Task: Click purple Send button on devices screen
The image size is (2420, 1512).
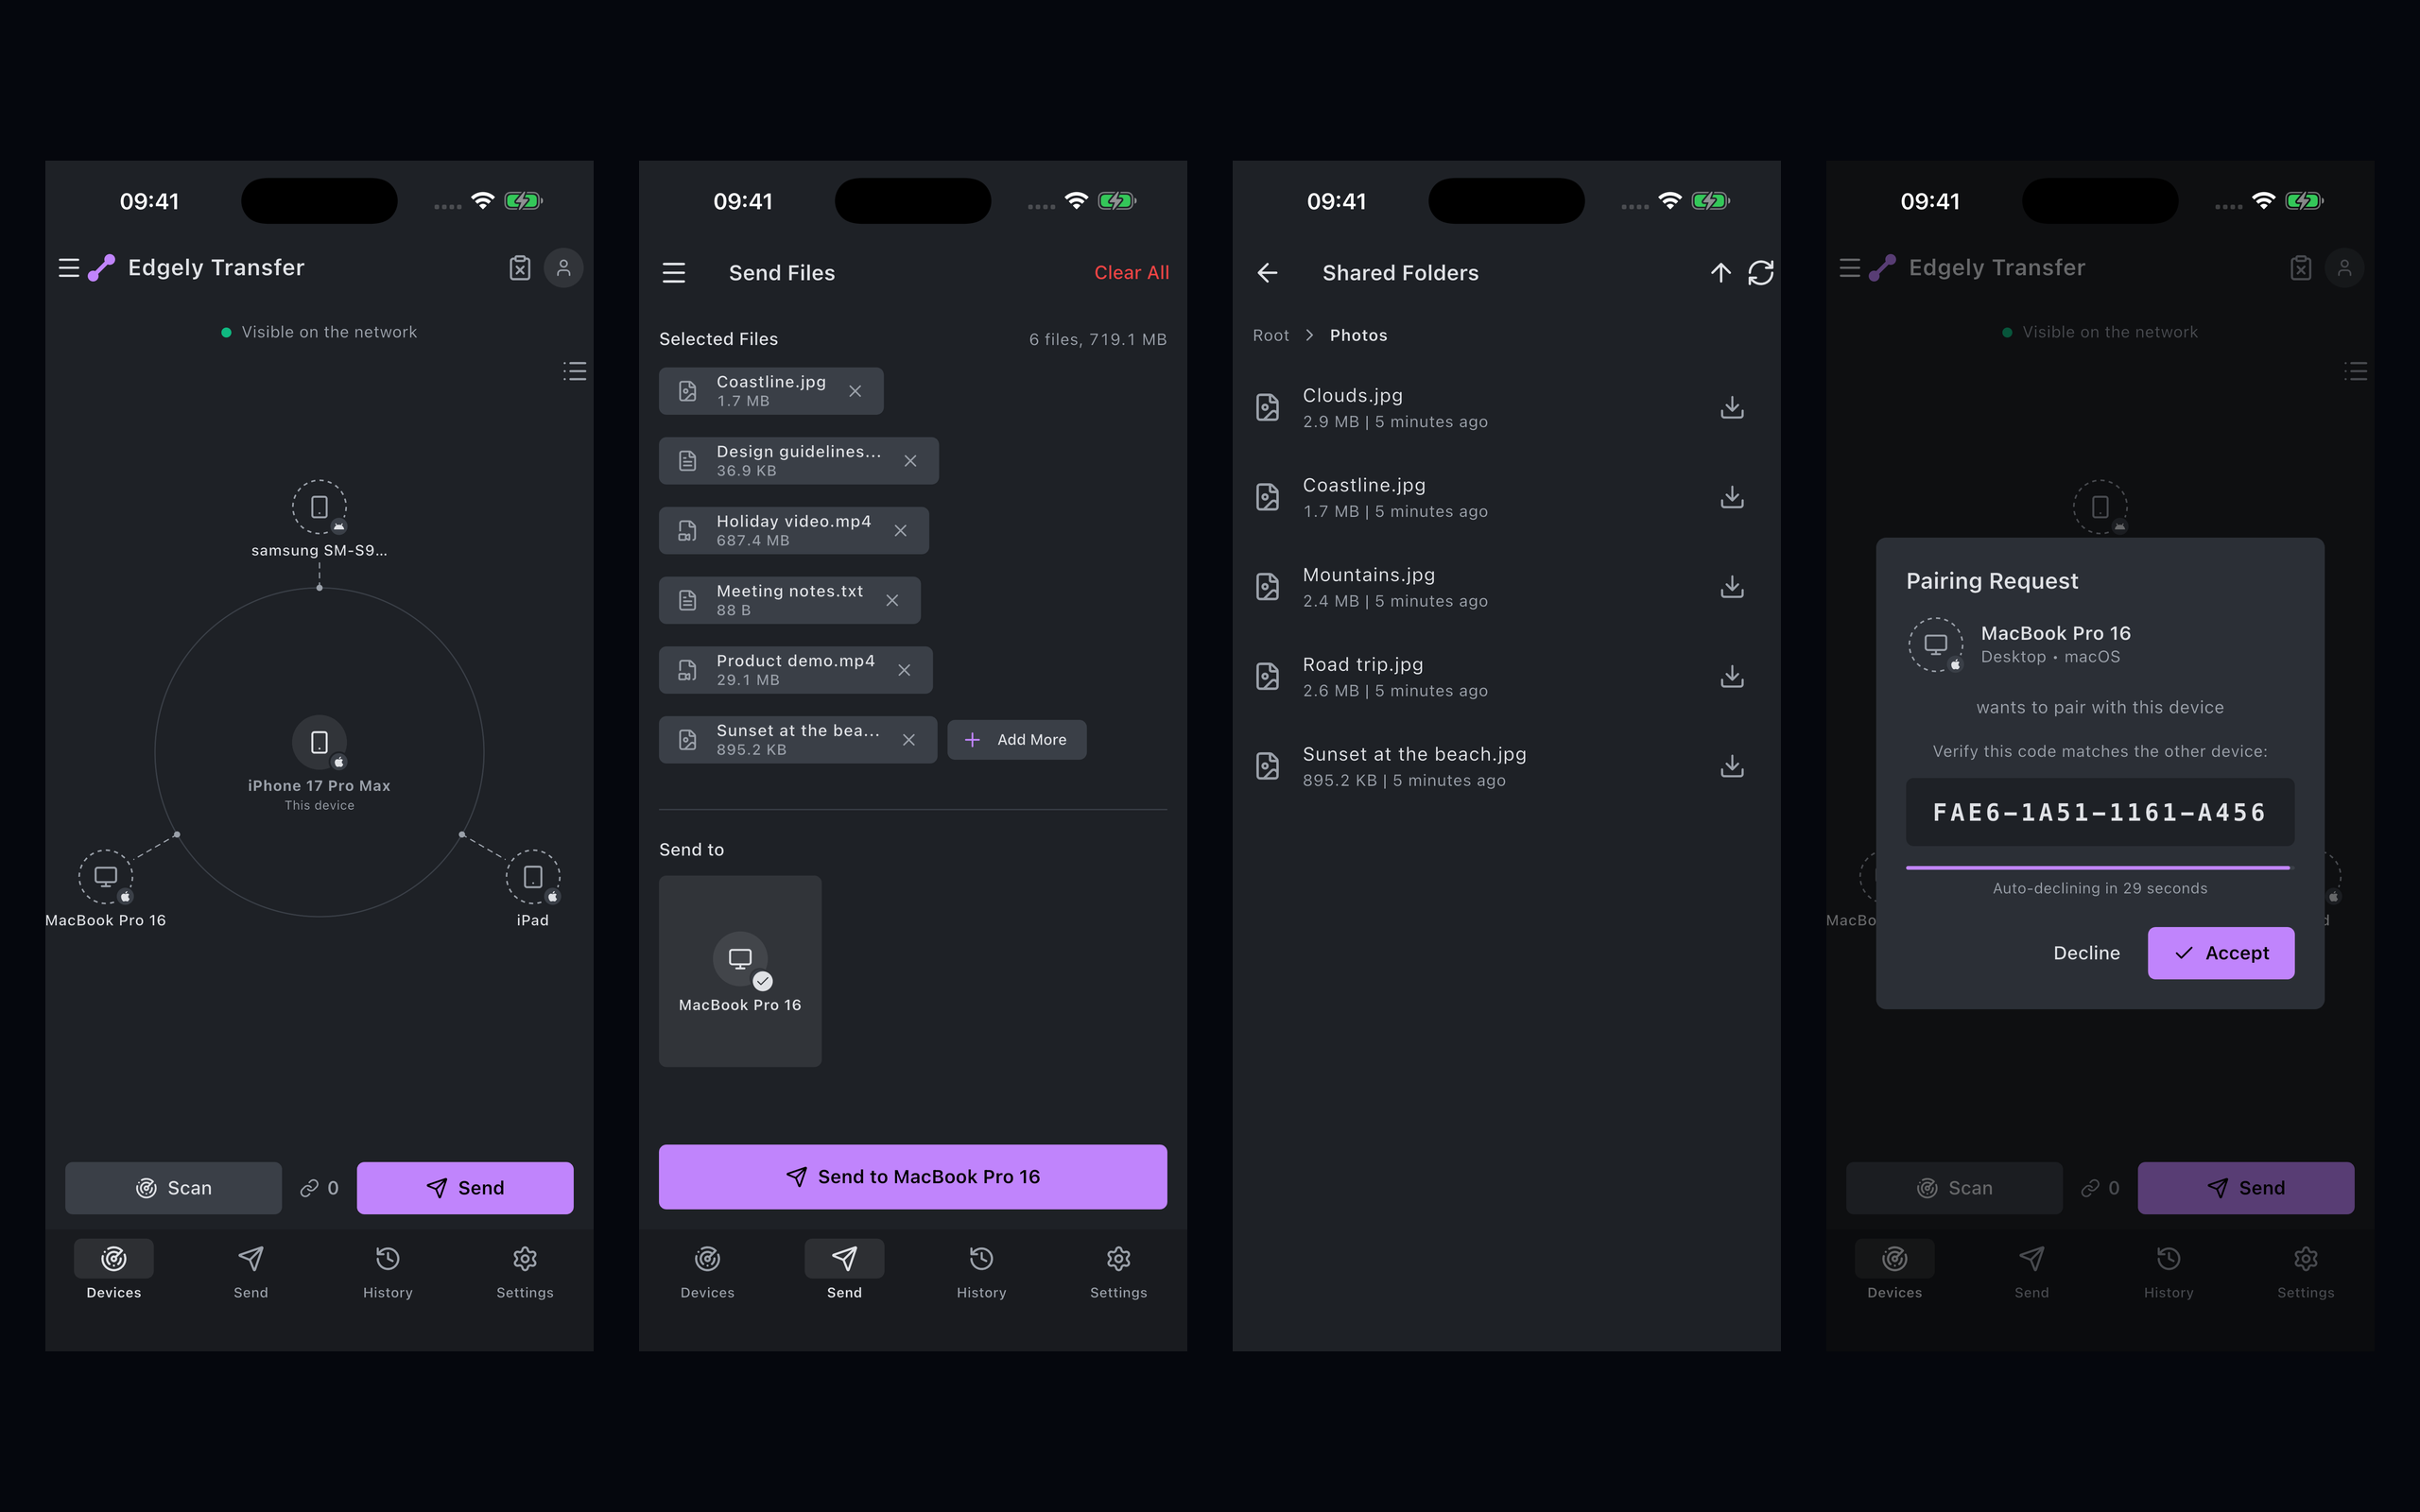Action: tap(465, 1188)
